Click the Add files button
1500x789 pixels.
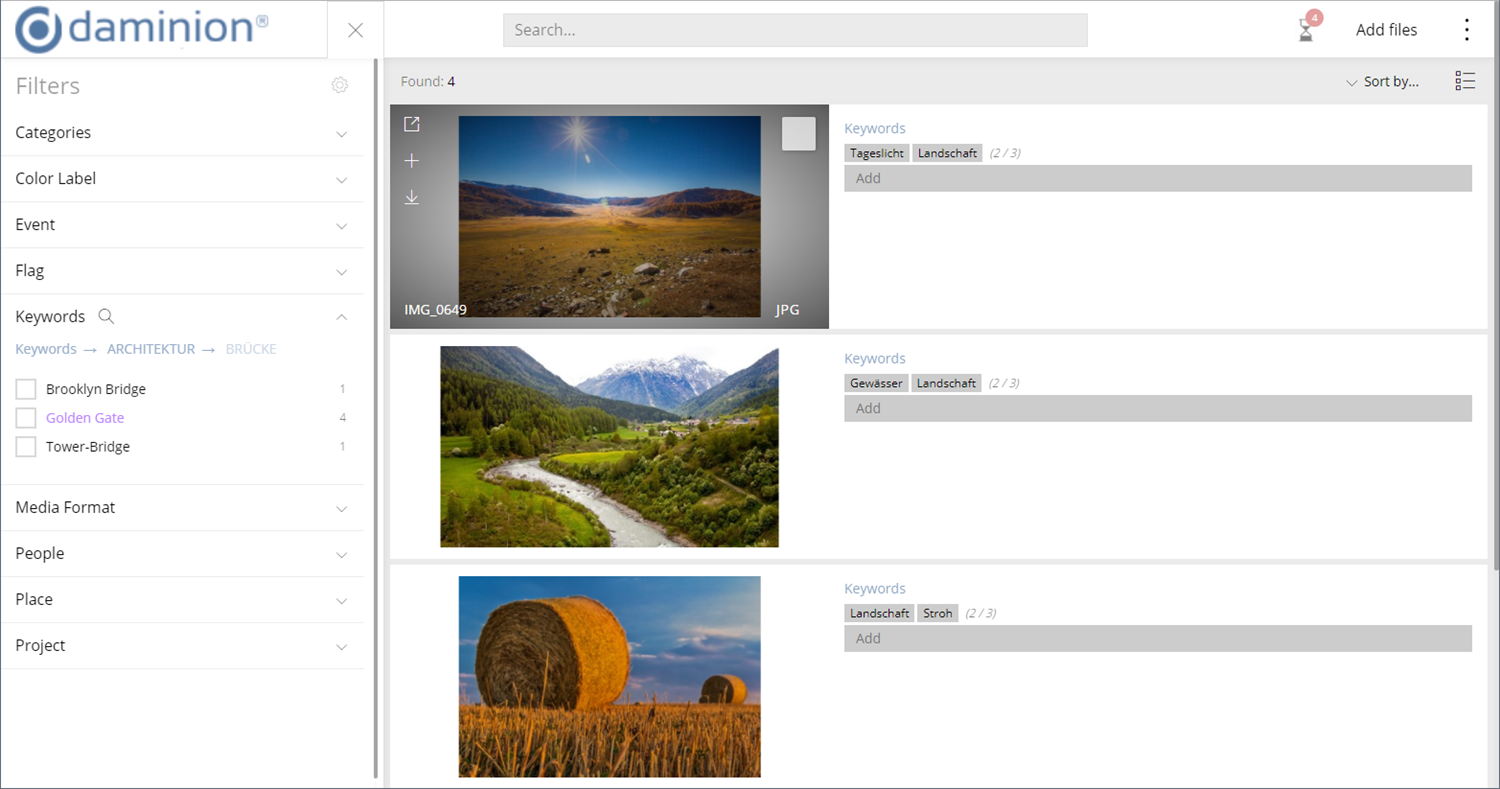pyautogui.click(x=1386, y=30)
